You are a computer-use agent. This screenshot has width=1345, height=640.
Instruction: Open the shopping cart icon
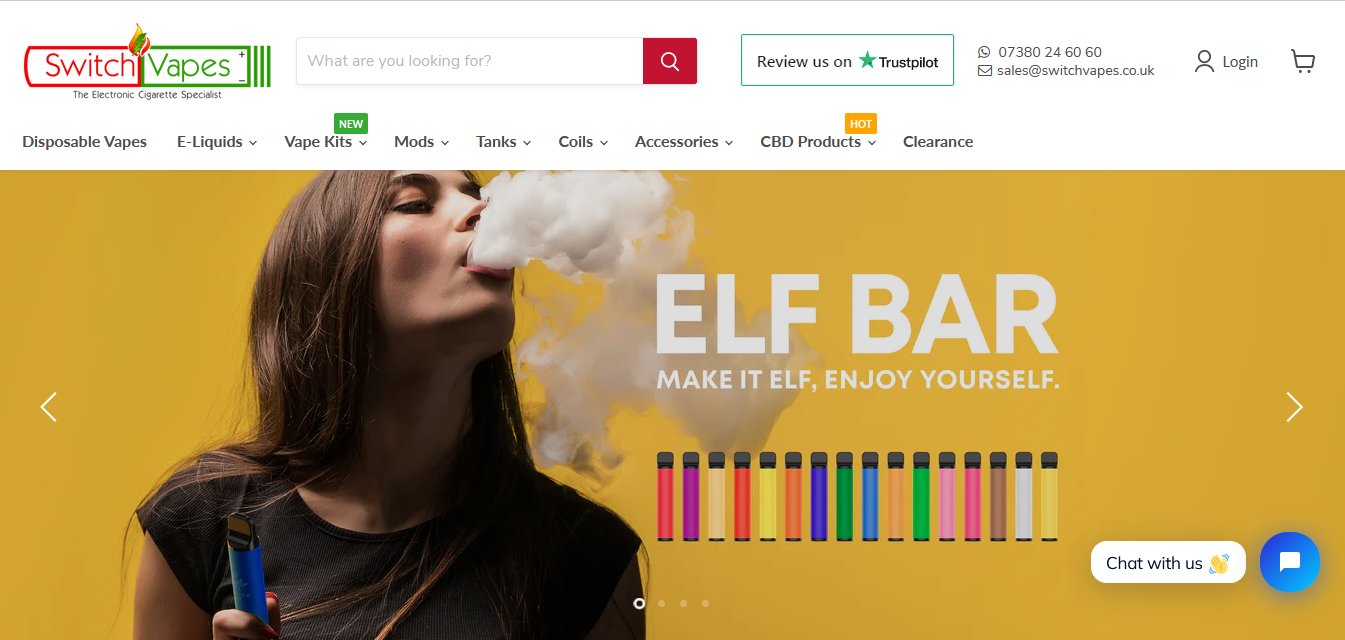pyautogui.click(x=1303, y=62)
